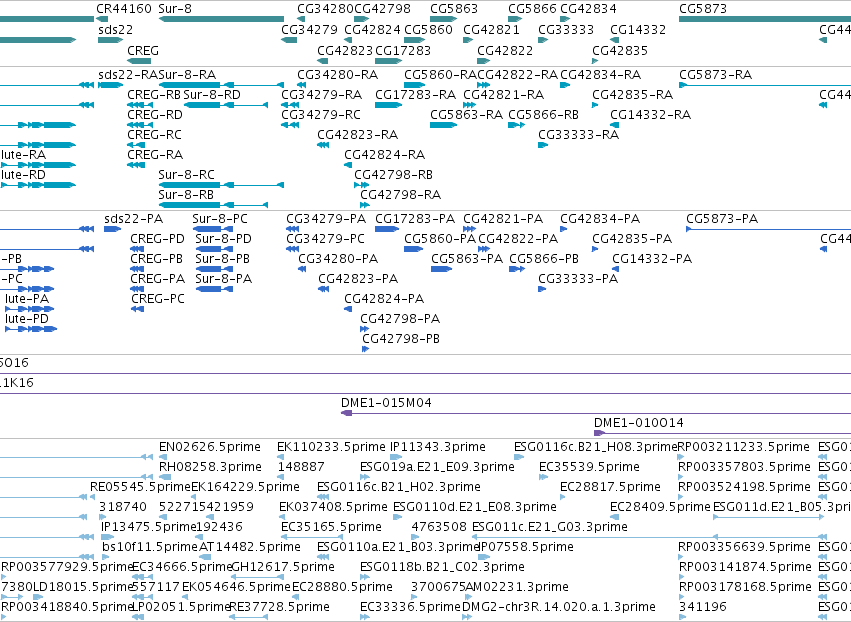Click the CG42823-RA transcript label

[358, 135]
